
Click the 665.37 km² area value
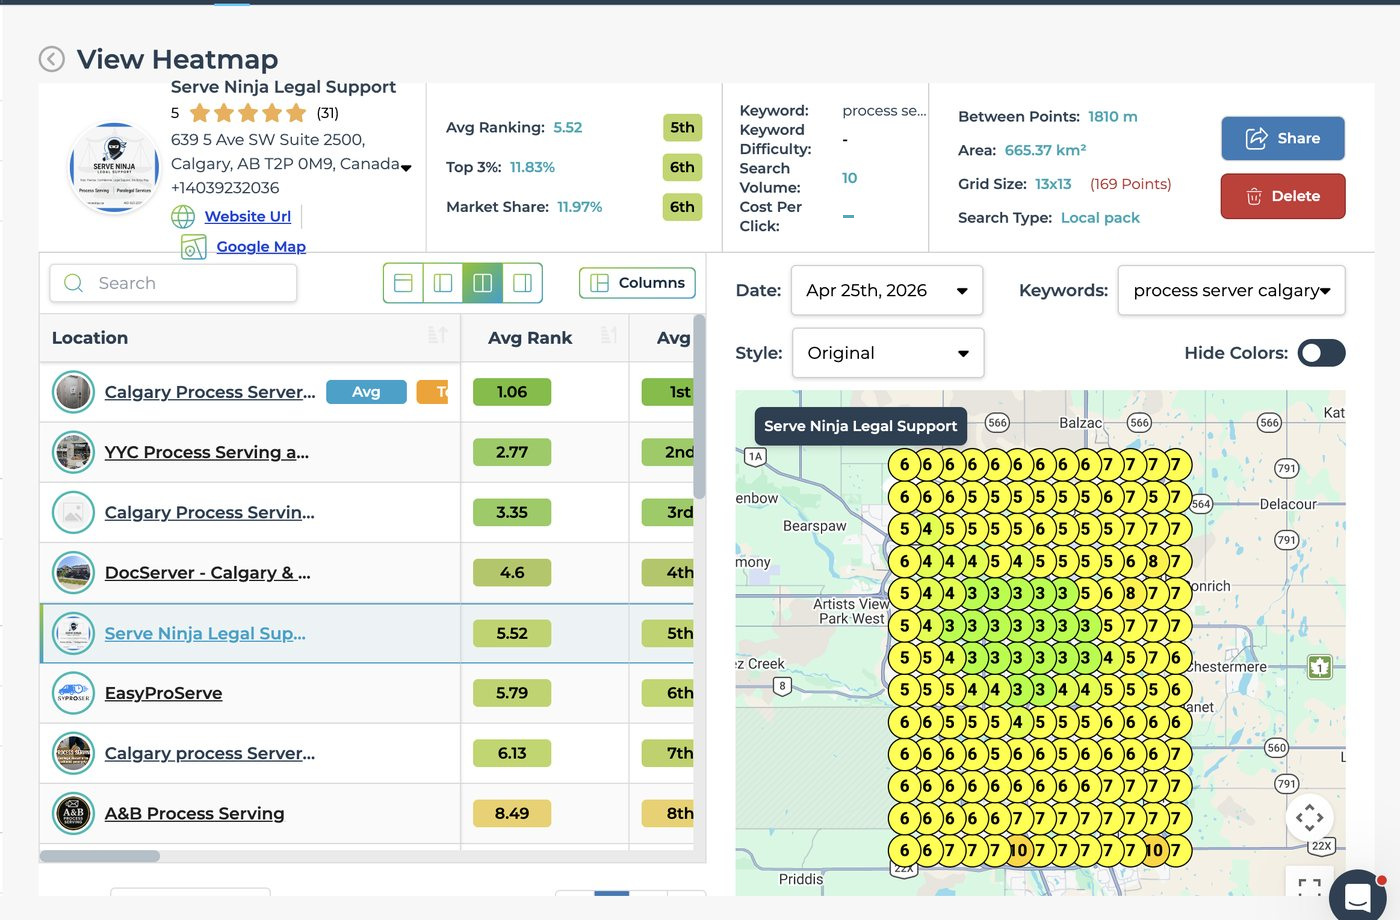pos(1045,150)
